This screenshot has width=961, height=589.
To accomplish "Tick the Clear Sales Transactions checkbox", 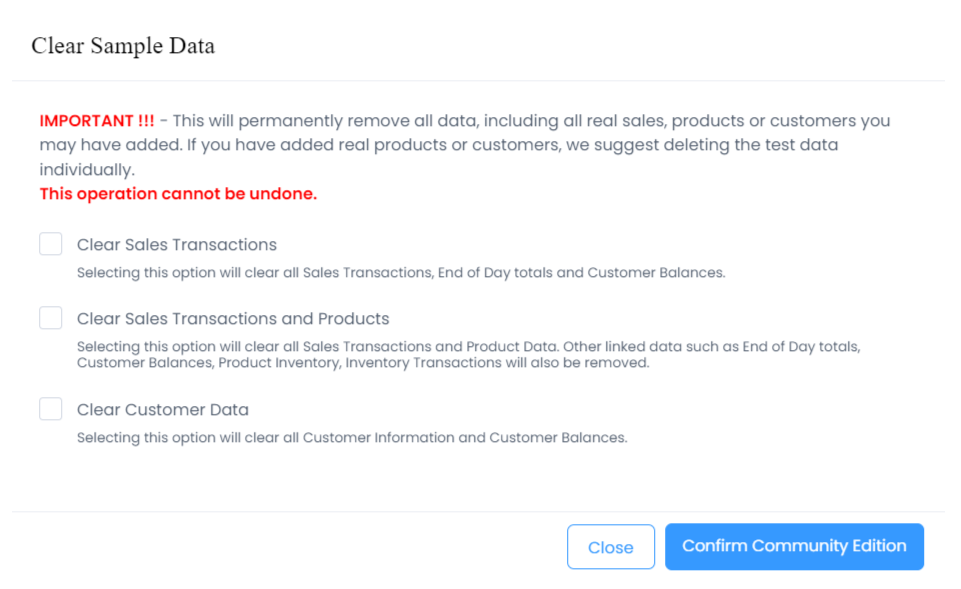I will pos(51,244).
